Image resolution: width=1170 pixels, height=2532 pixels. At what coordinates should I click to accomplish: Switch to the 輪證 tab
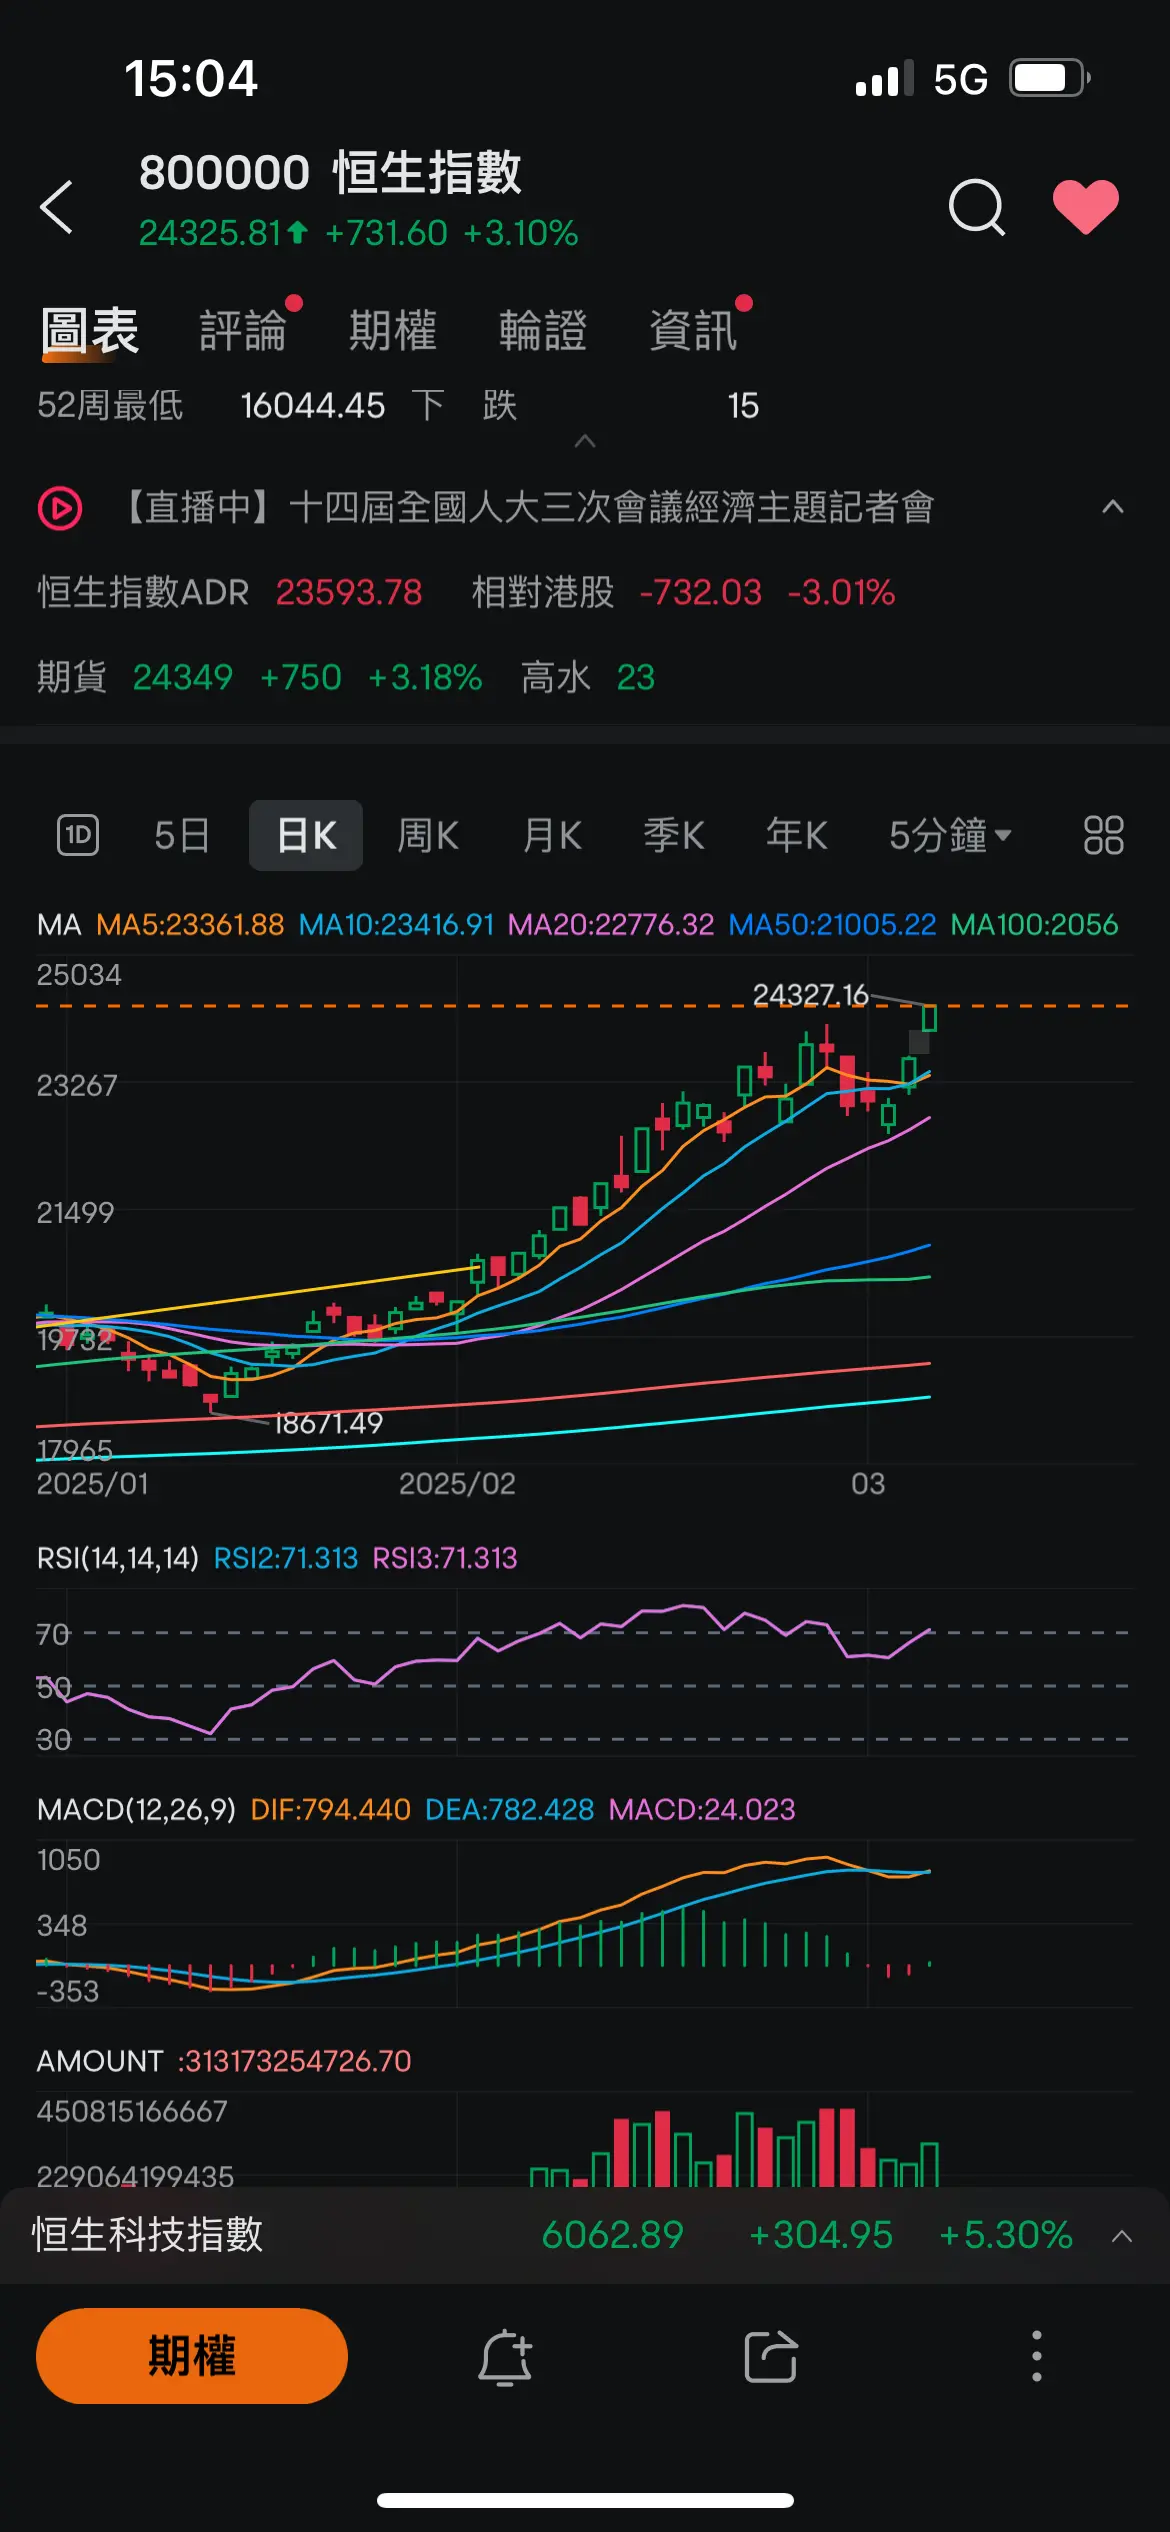(543, 331)
